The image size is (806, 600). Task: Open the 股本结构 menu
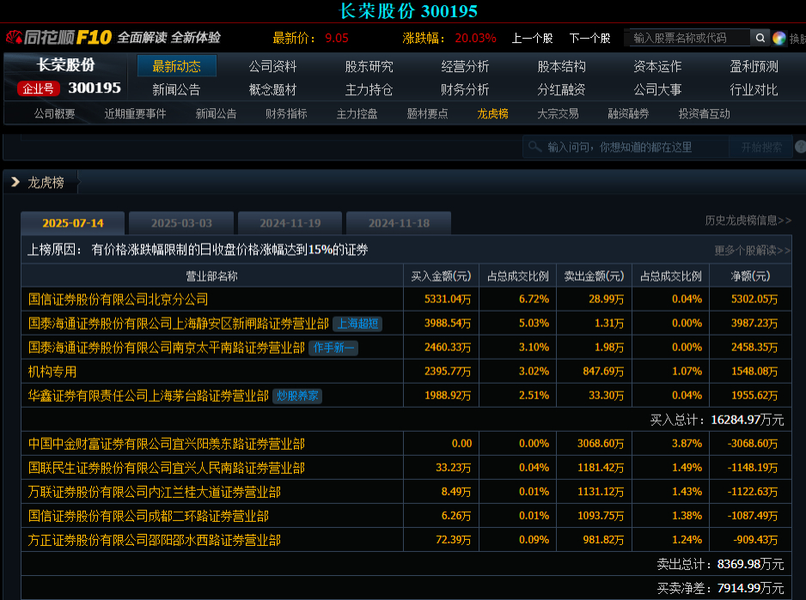[561, 66]
